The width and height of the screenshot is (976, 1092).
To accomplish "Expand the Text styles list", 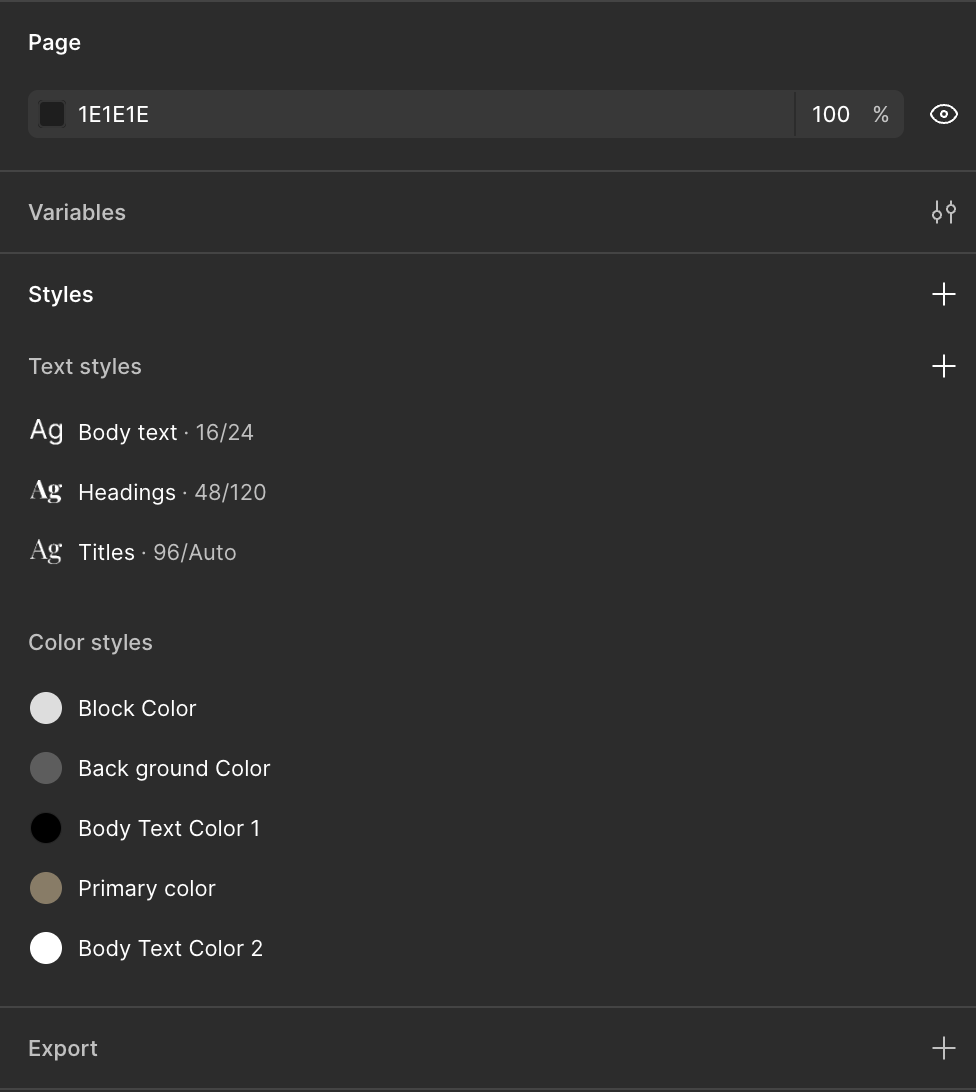I will pos(85,366).
